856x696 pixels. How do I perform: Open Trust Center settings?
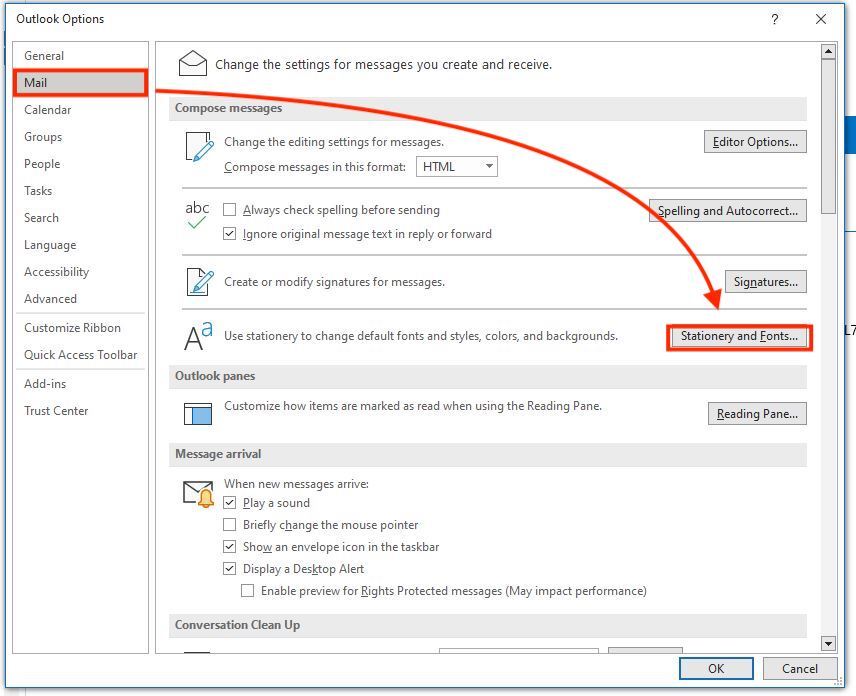[x=80, y=411]
